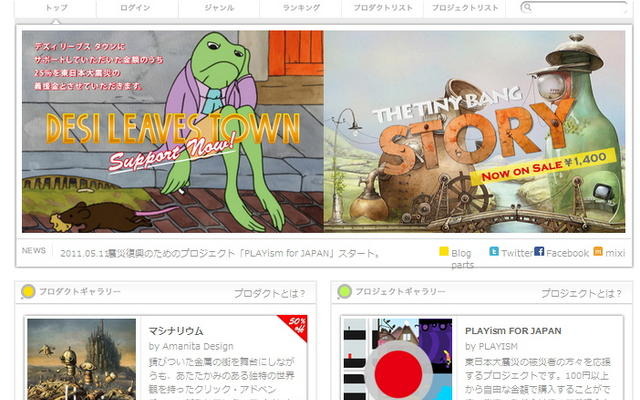Click the プロジェクトギャラリー heading
The height and width of the screenshot is (400, 640).
pyautogui.click(x=400, y=292)
